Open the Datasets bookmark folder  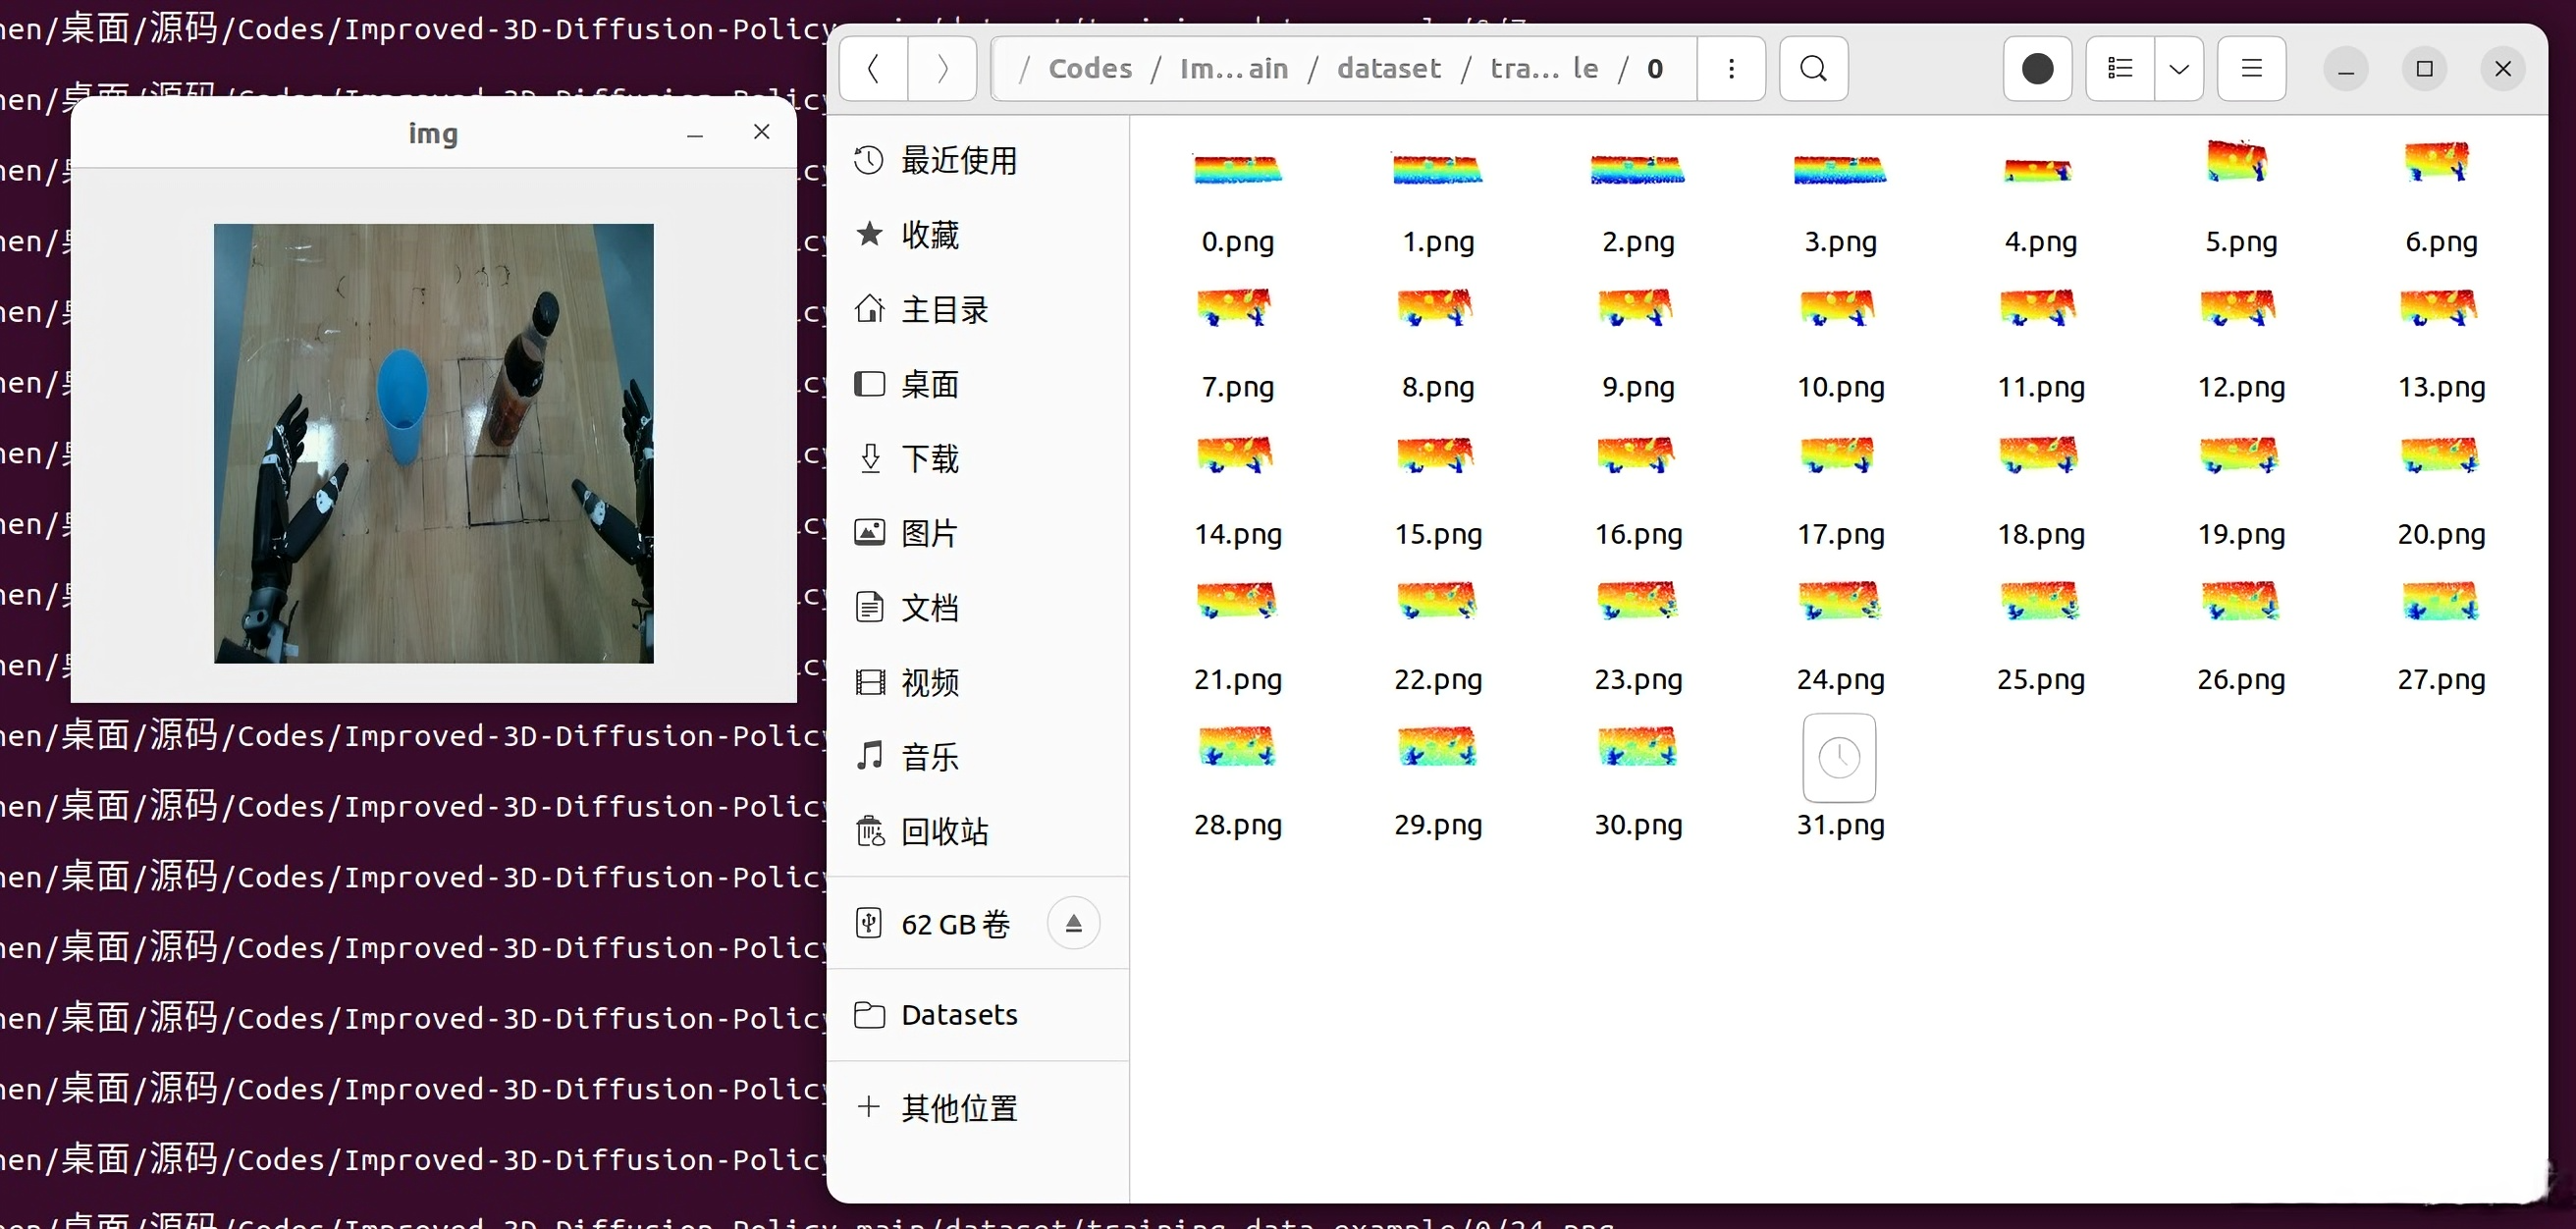tap(958, 1014)
